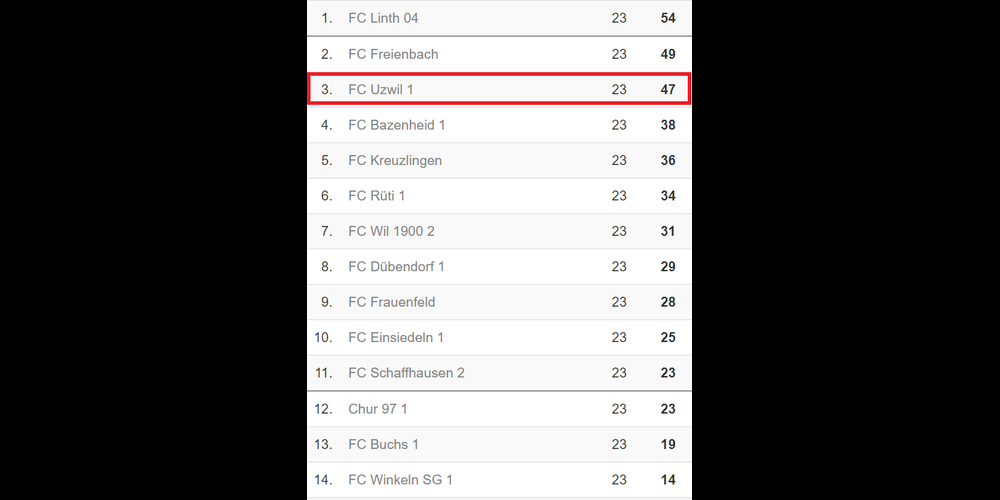Click the rank number 4. beside FC Bazenheid 1

point(326,125)
